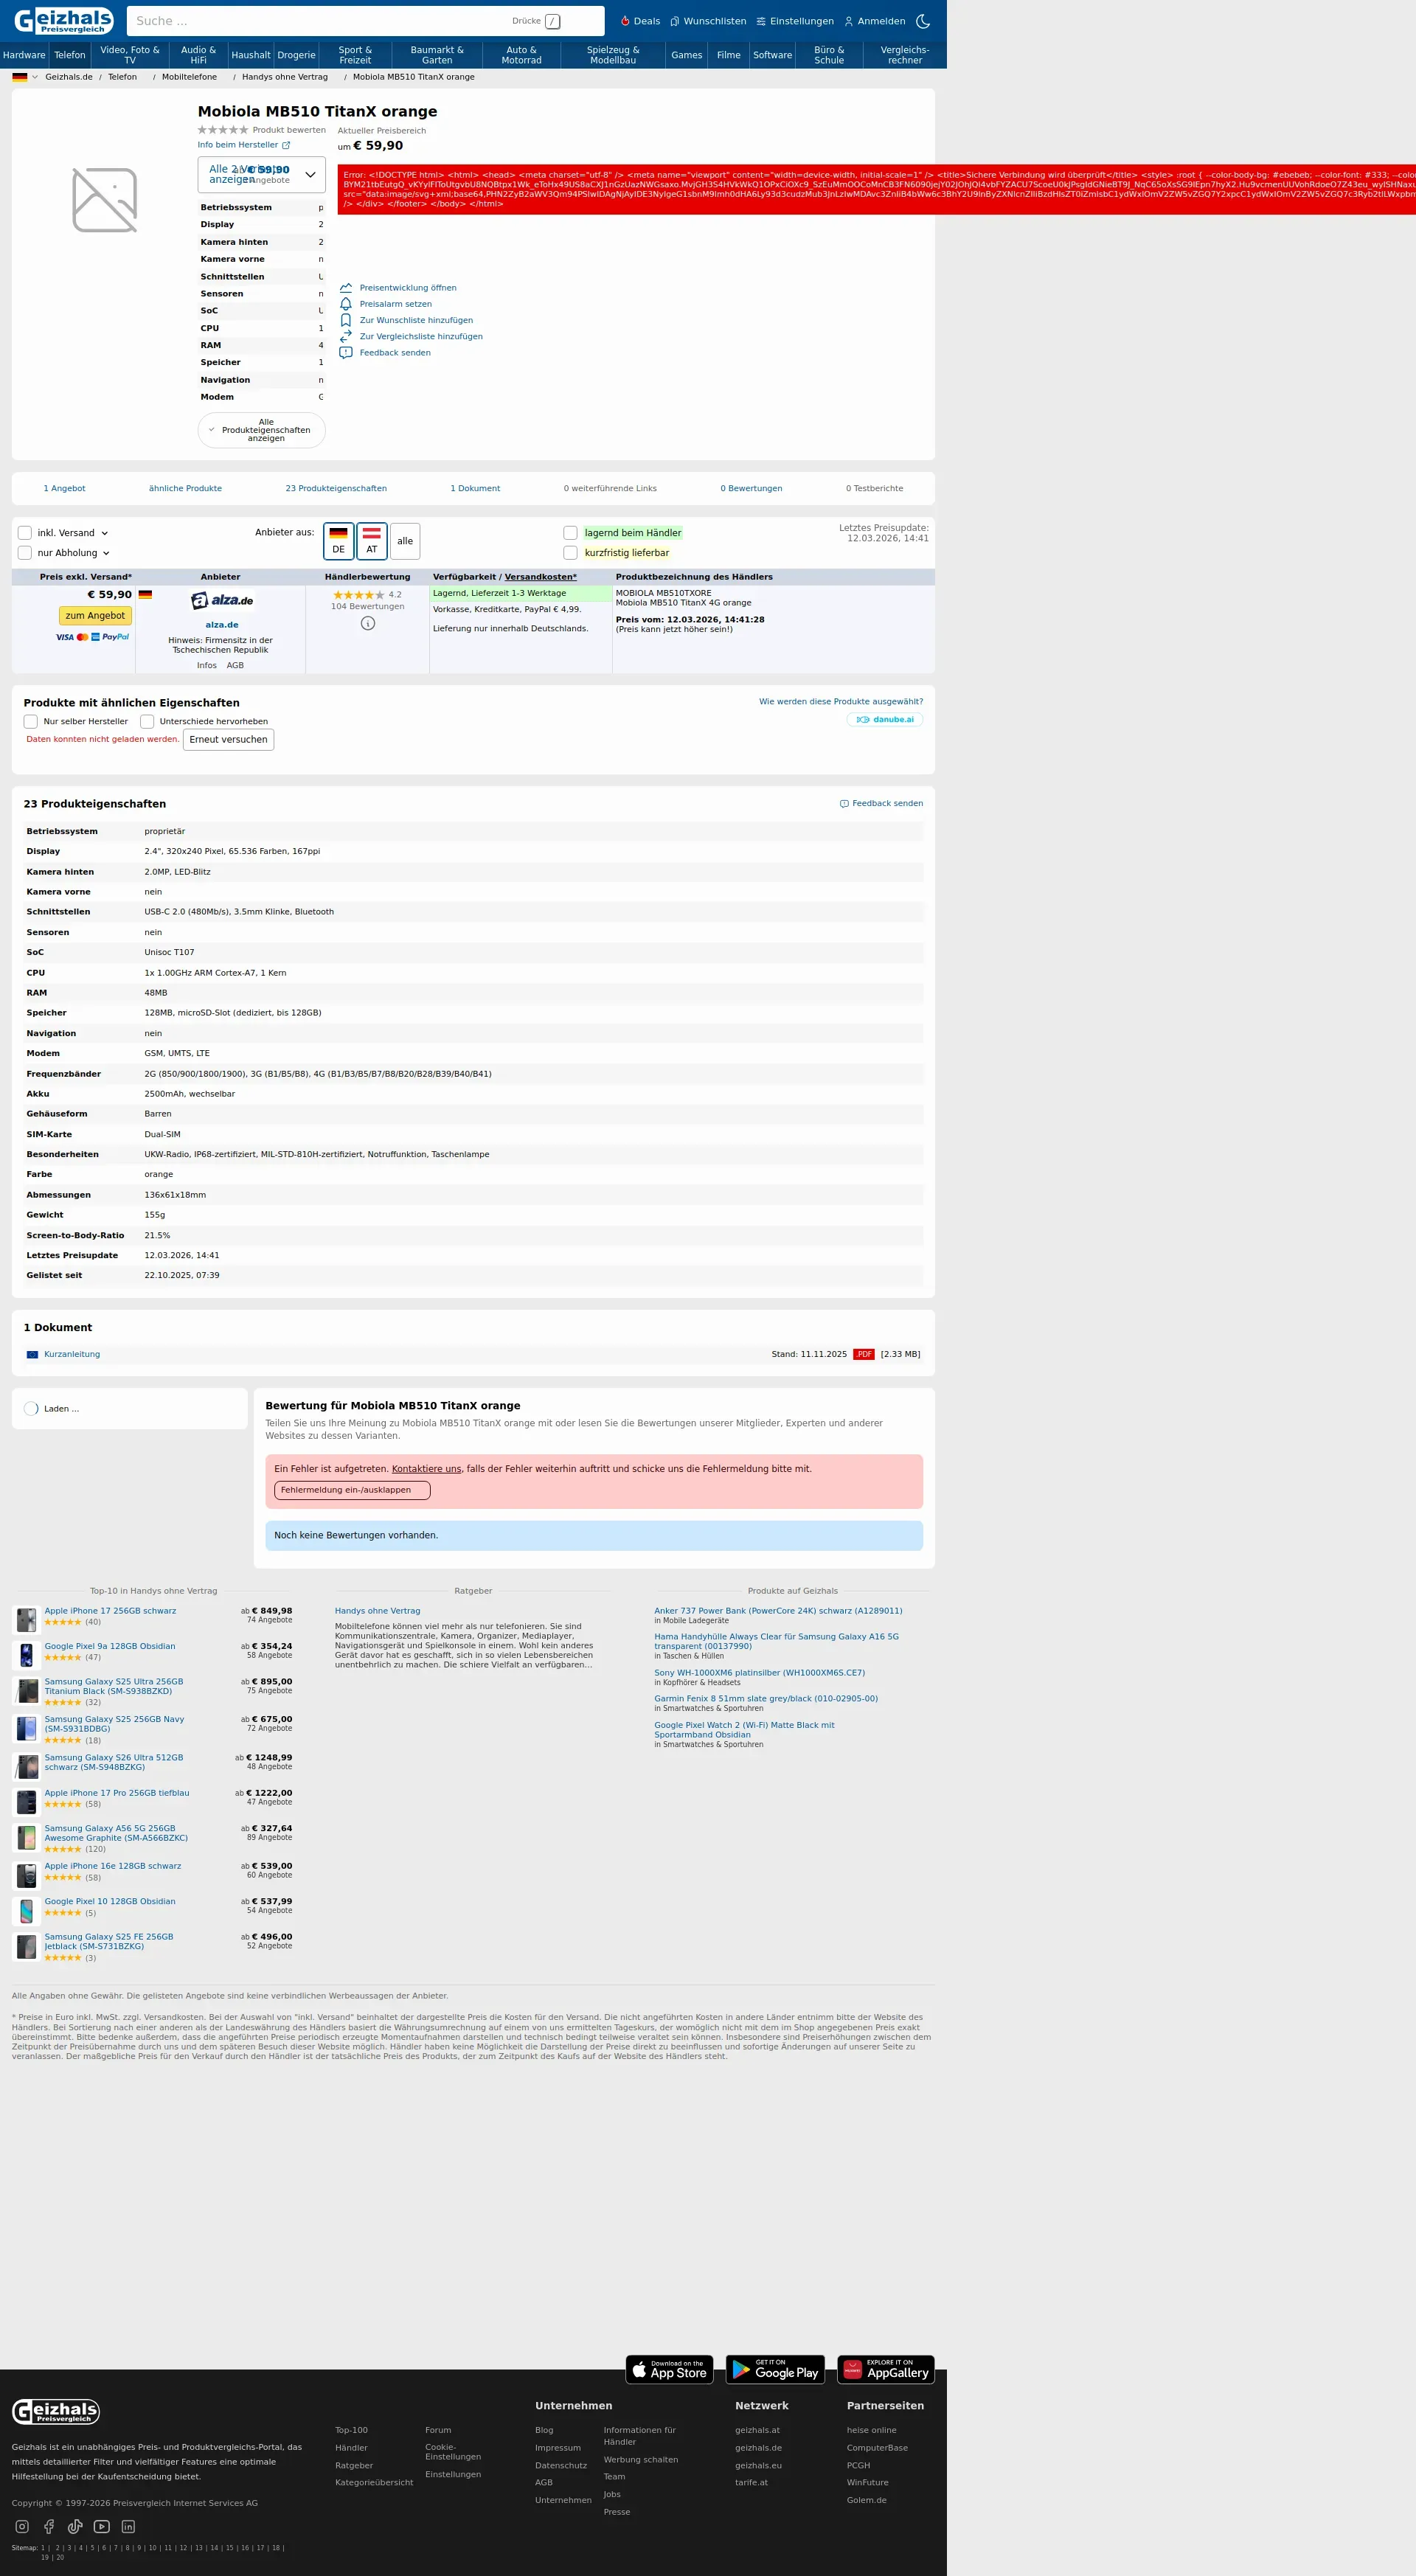Open the variants dropdown showing € 59,90
Screen dimensions: 1416x2576
(262, 175)
